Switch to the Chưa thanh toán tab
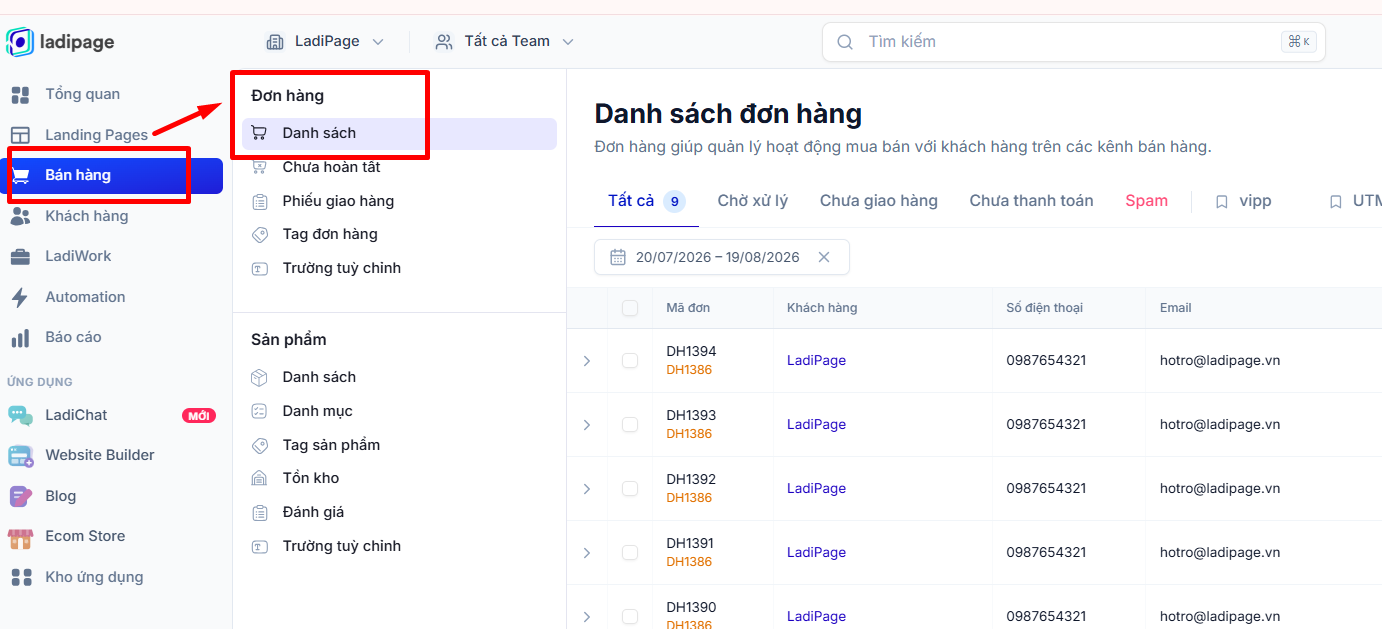The image size is (1382, 629). pos(1031,201)
